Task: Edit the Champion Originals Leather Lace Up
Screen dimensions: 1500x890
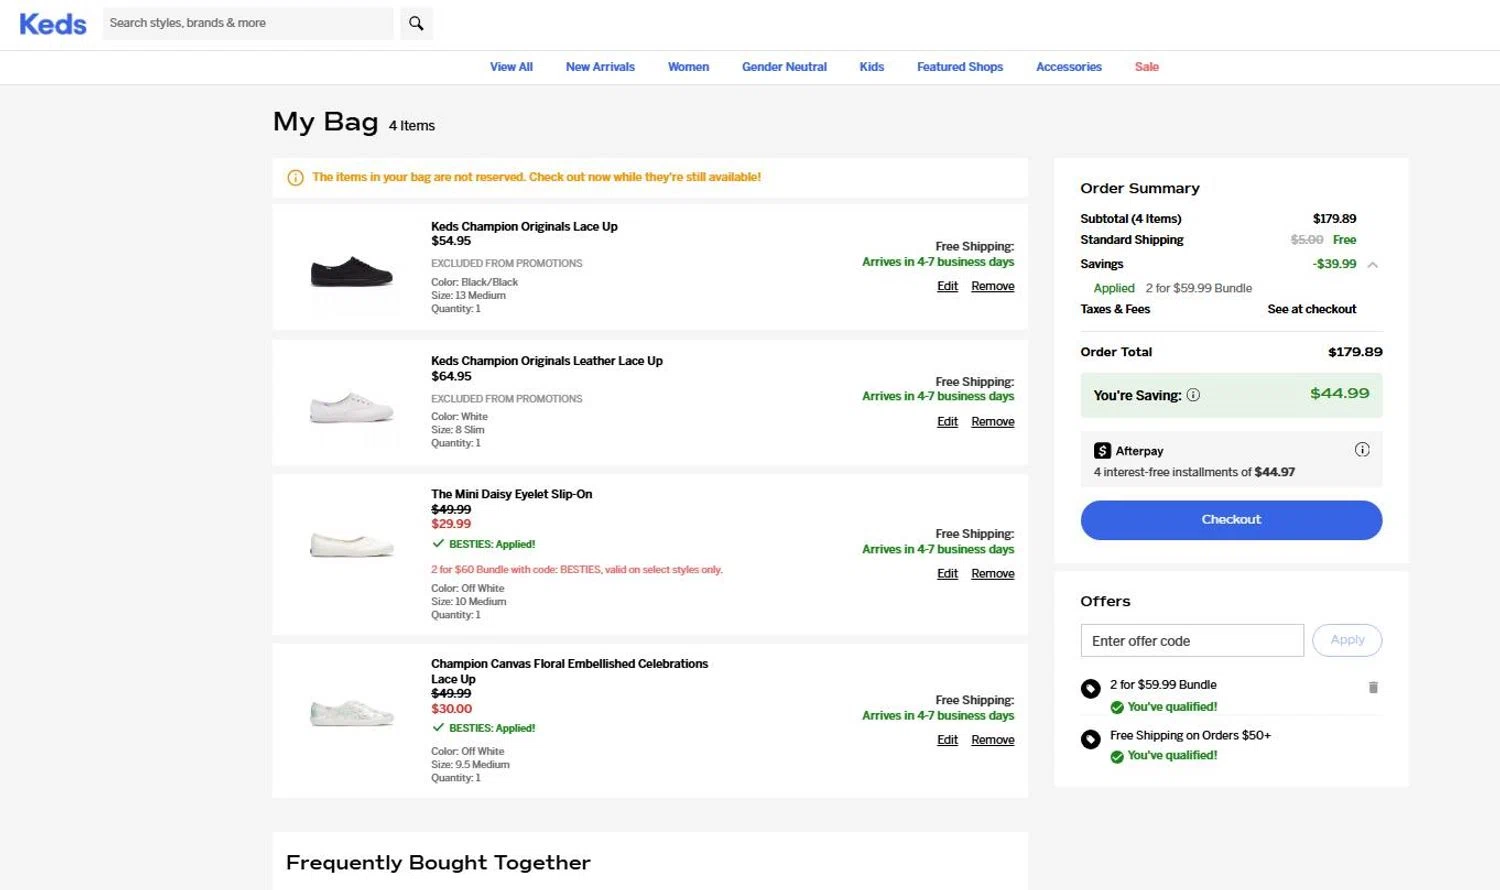Action: 947,422
